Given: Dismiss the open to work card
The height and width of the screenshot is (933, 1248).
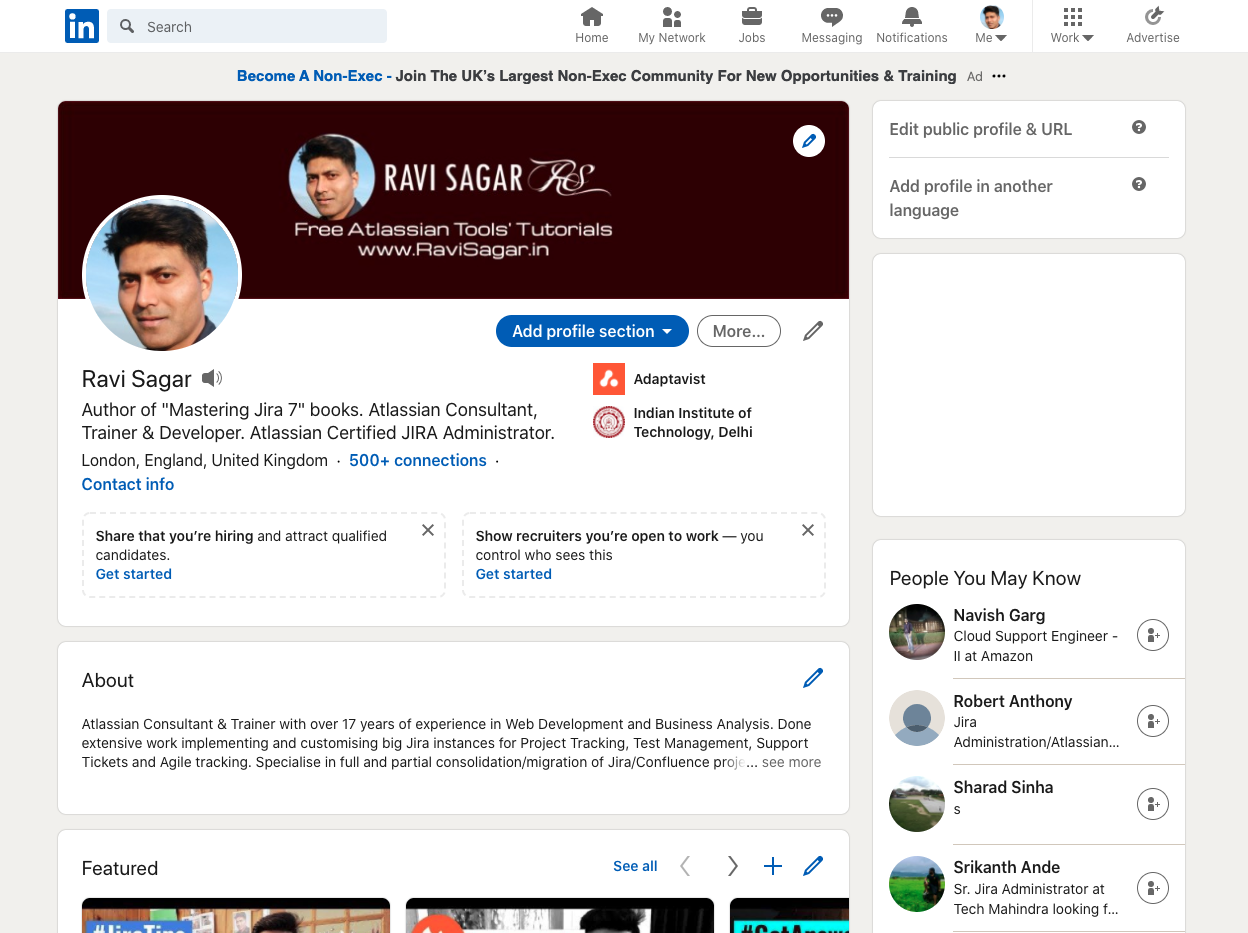Looking at the screenshot, I should click(x=808, y=530).
